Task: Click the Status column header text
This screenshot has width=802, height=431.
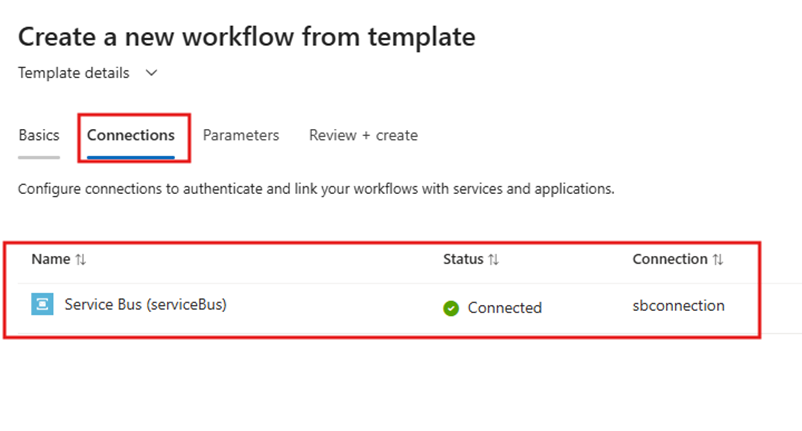Action: point(463,259)
